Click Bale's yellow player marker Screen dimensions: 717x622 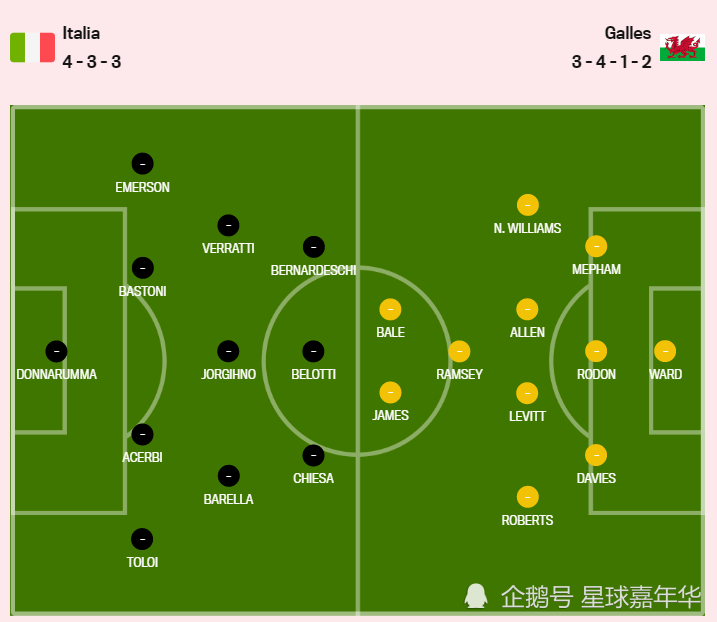(x=390, y=310)
